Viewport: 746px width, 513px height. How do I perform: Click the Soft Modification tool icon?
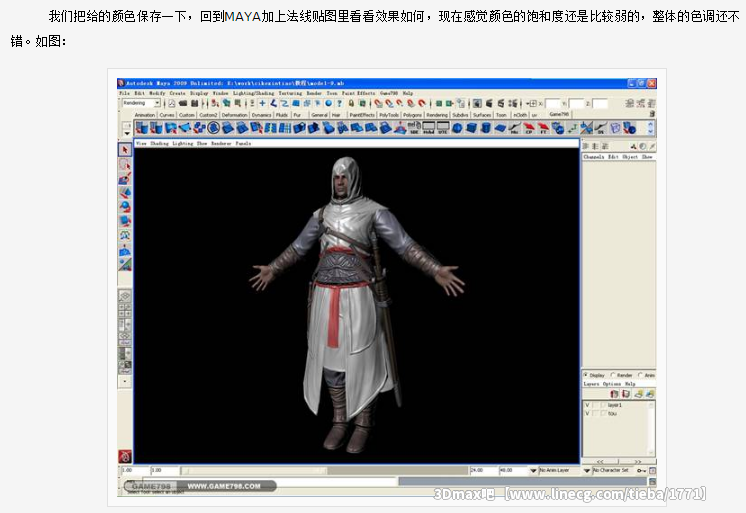pyautogui.click(x=125, y=250)
